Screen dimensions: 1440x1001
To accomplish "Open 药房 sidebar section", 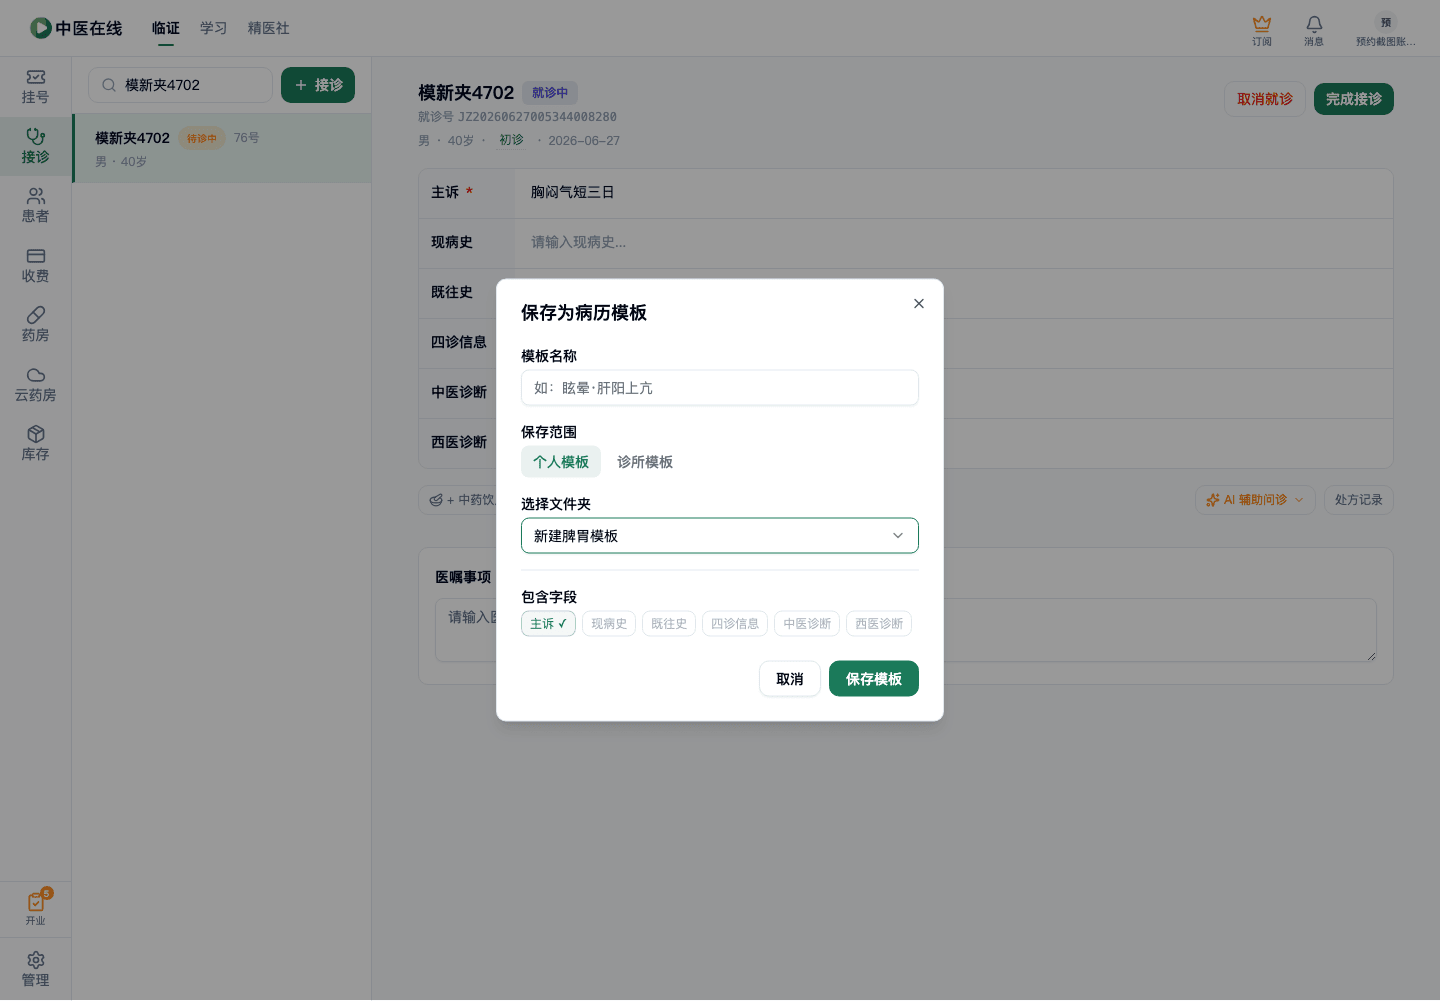I will (36, 325).
